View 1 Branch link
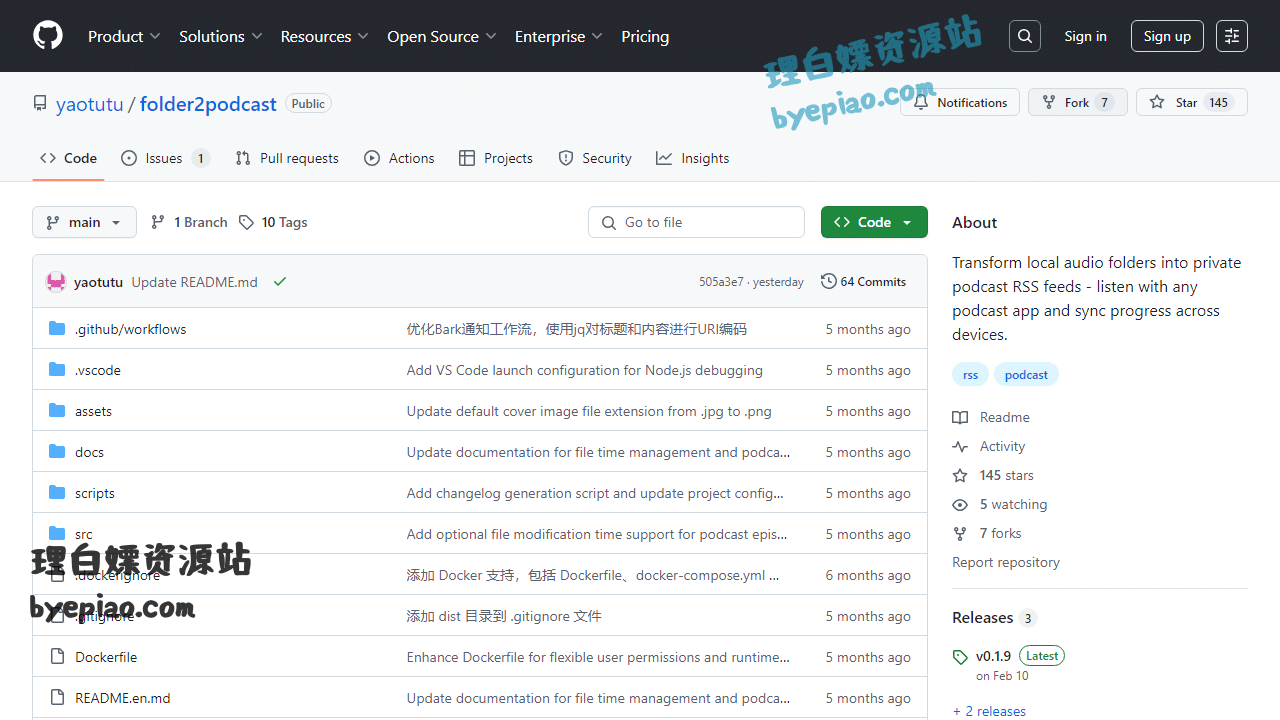The height and width of the screenshot is (720, 1280). pos(189,222)
